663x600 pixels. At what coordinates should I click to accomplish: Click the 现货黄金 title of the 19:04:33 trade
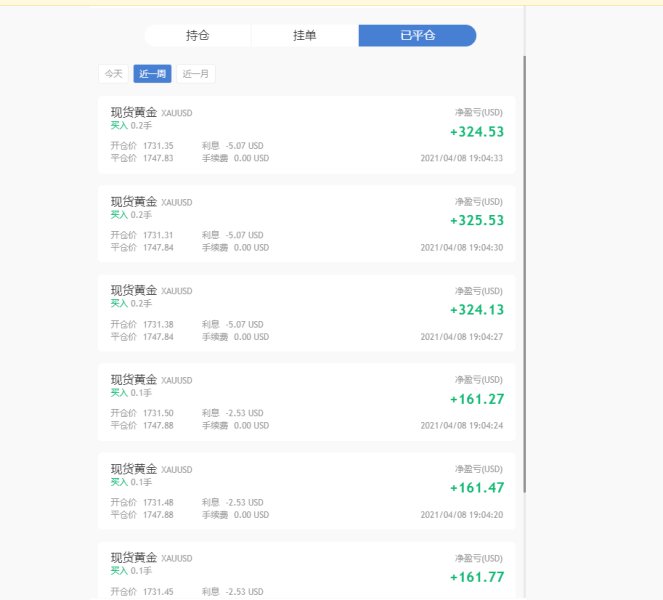click(134, 112)
